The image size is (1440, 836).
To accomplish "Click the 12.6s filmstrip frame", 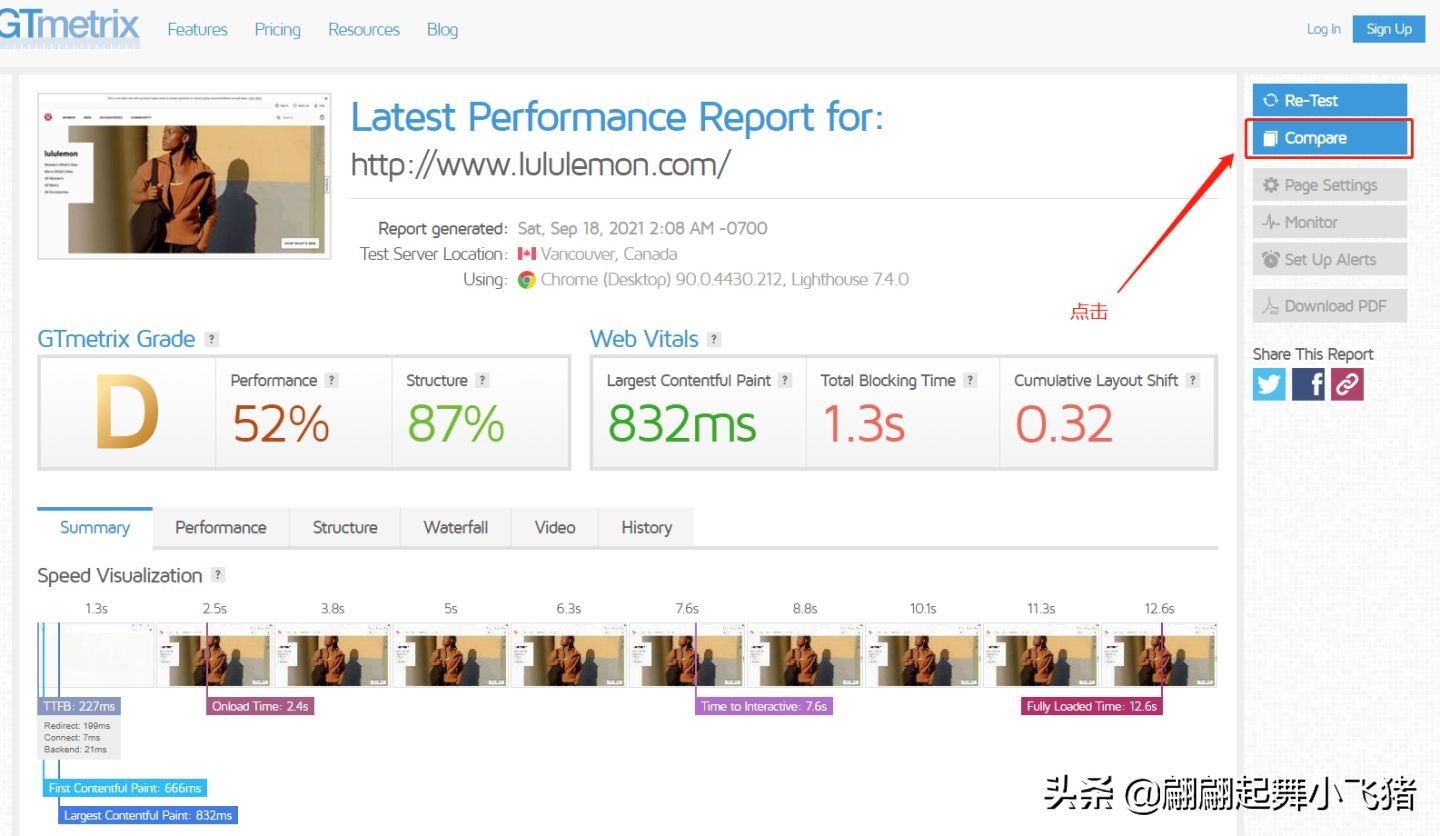I will click(x=1159, y=655).
